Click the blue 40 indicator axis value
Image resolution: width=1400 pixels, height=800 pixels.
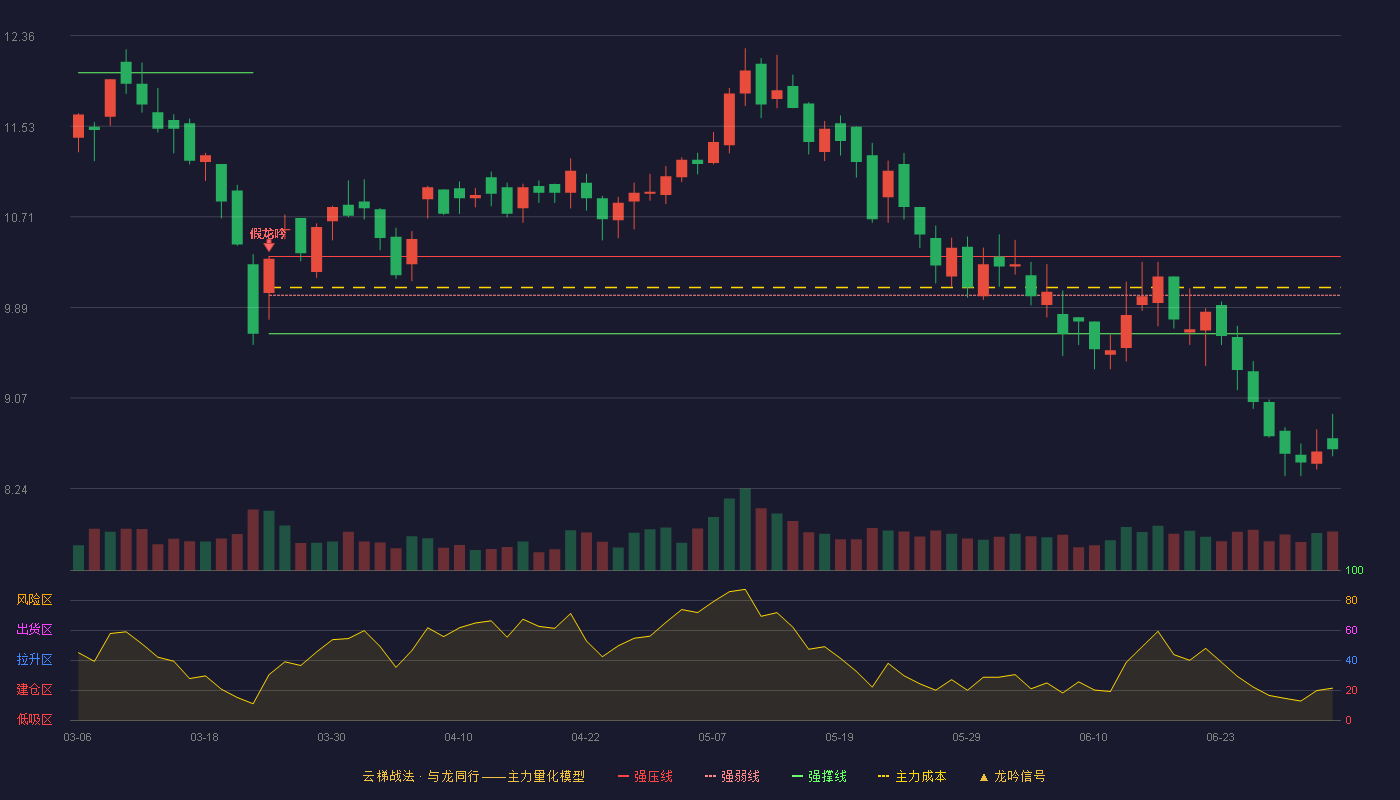tap(1351, 660)
